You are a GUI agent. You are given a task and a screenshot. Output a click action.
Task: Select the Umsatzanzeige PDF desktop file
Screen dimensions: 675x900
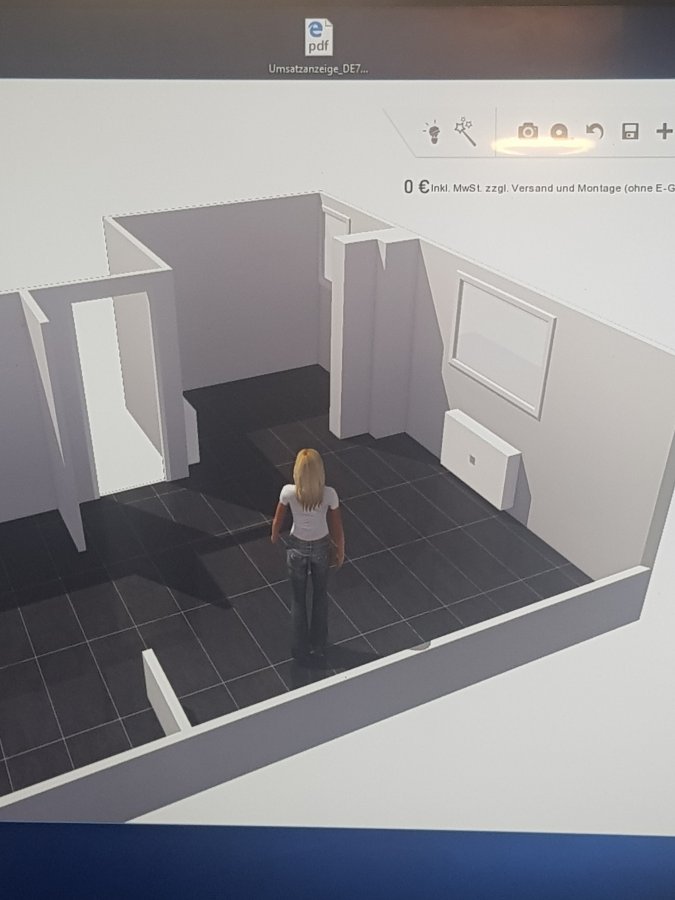pyautogui.click(x=318, y=47)
